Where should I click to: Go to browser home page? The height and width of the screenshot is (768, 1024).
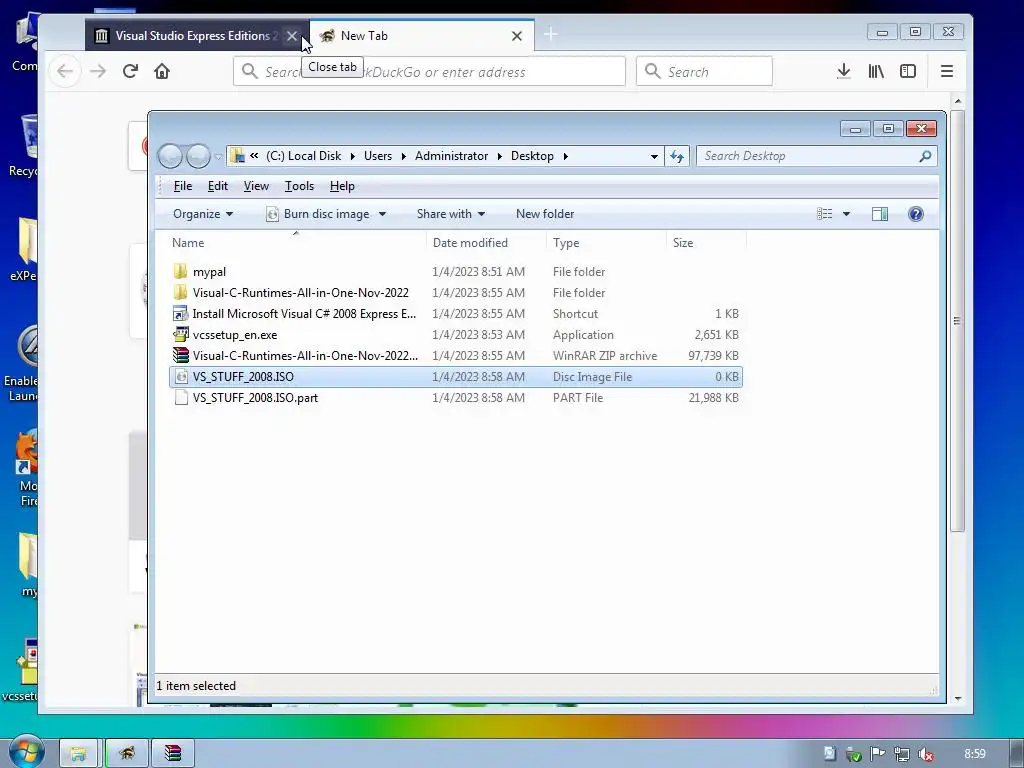[162, 71]
